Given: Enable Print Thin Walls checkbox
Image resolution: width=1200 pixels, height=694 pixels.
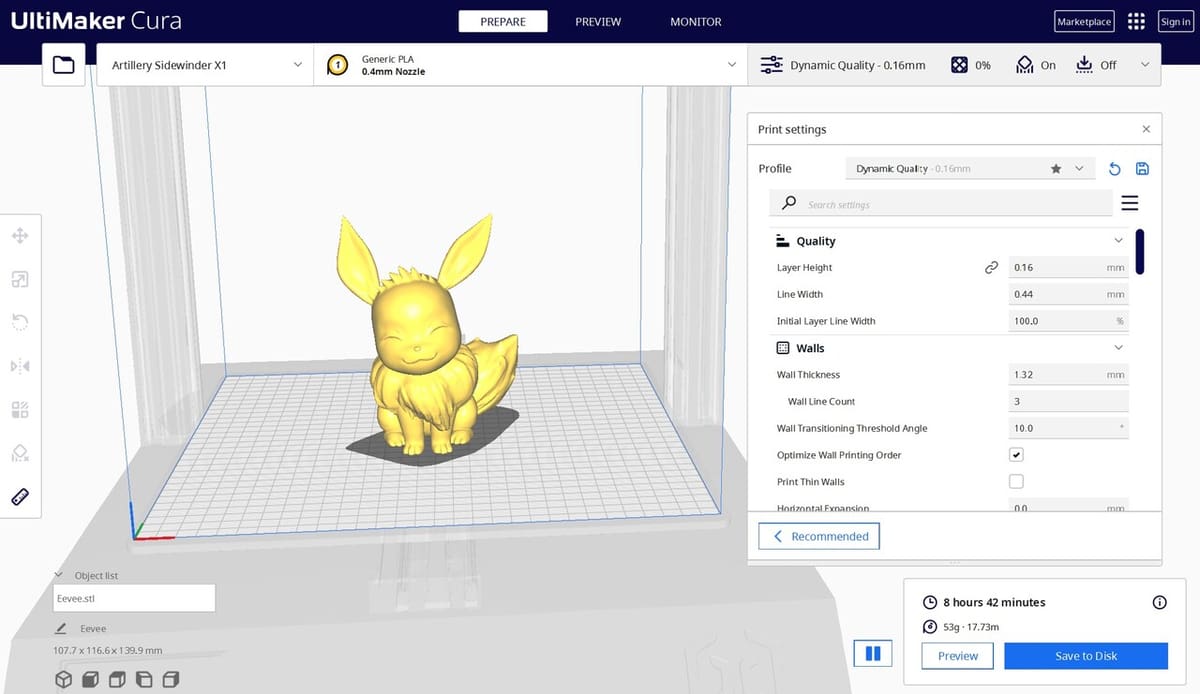Looking at the screenshot, I should point(1016,481).
